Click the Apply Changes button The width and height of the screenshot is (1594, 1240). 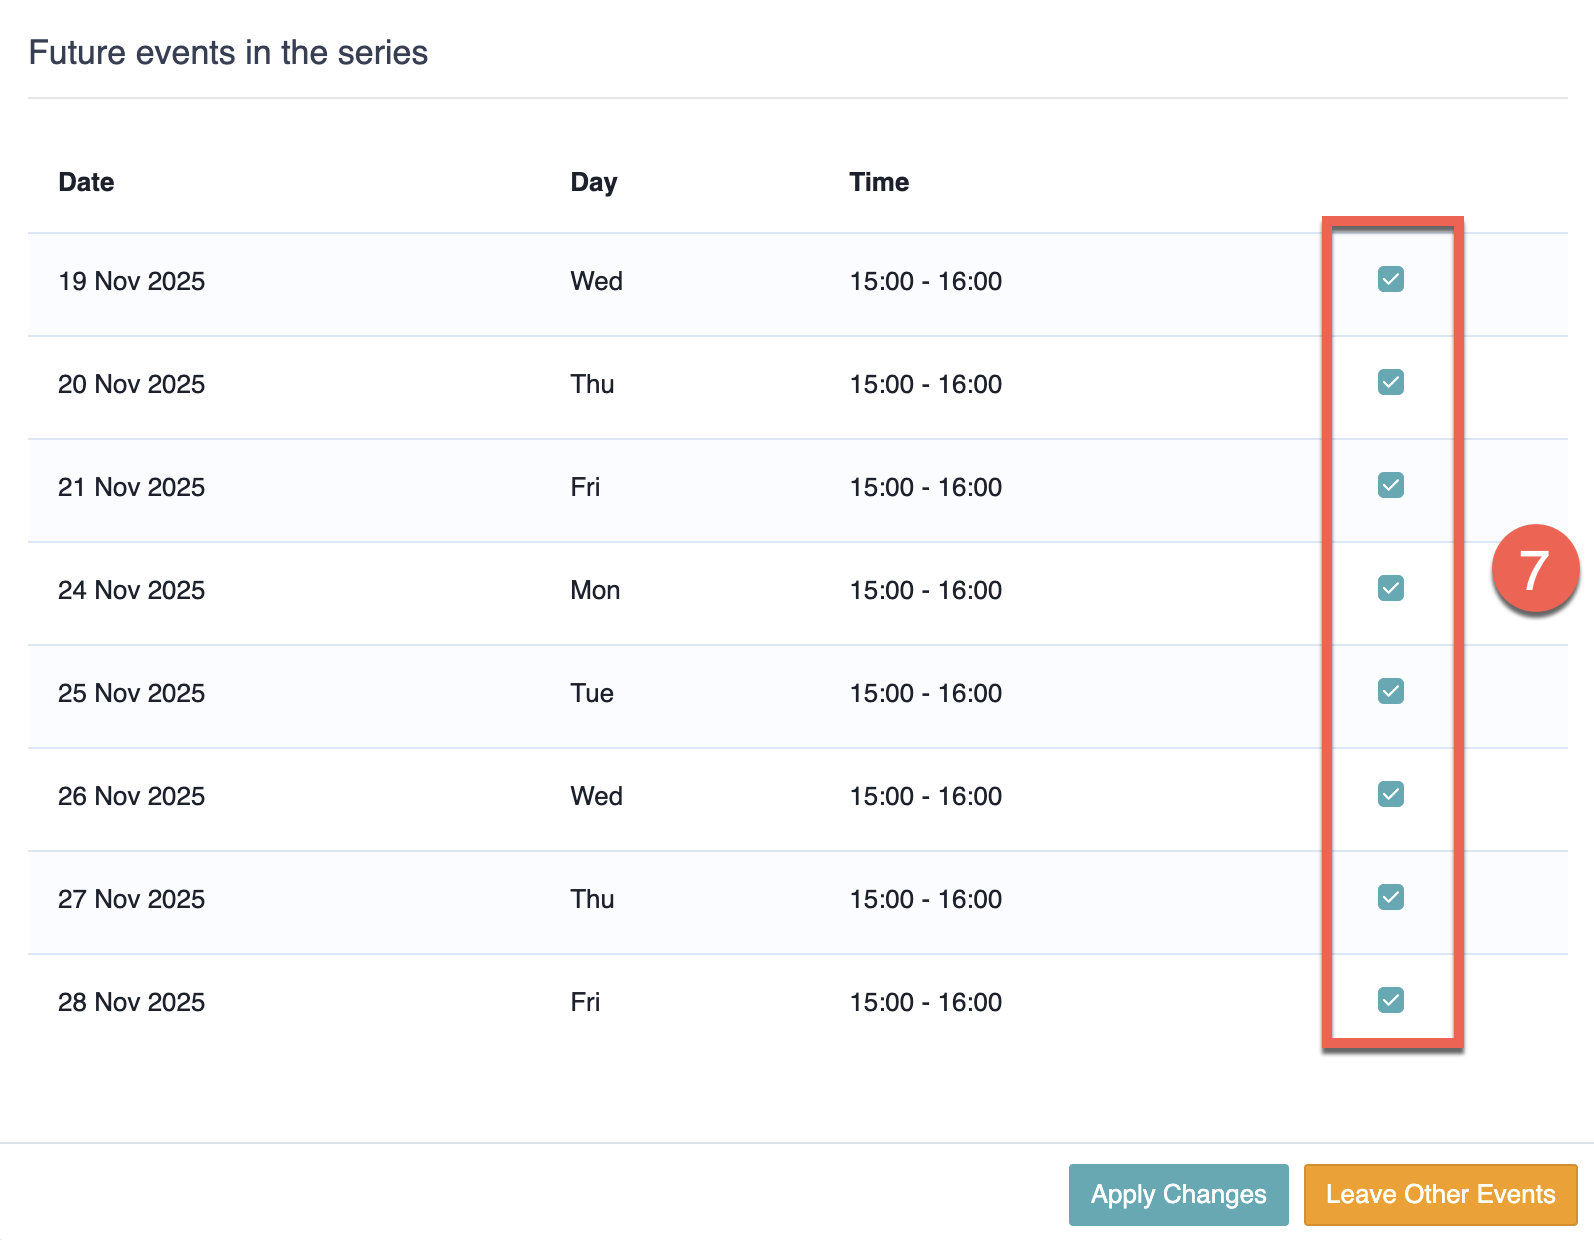tap(1178, 1194)
